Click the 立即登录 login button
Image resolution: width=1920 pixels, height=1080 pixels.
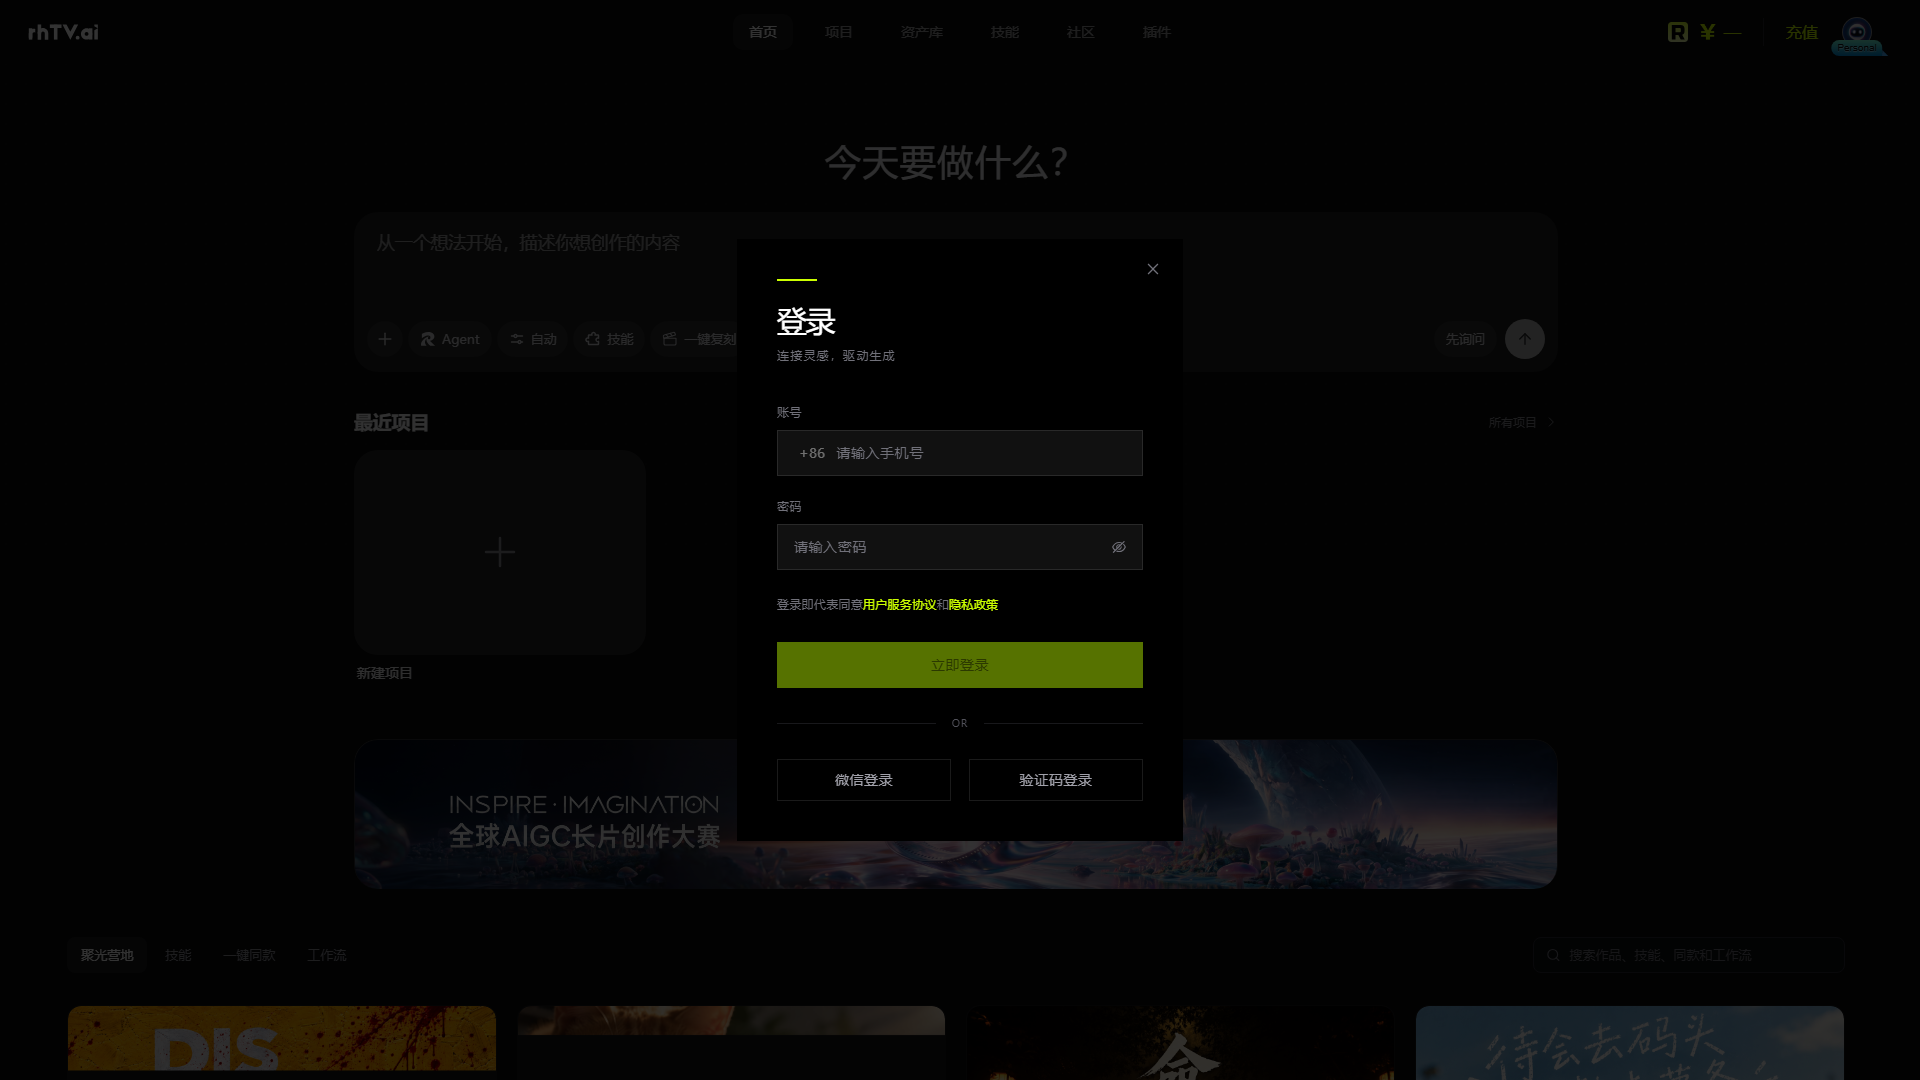tap(960, 665)
